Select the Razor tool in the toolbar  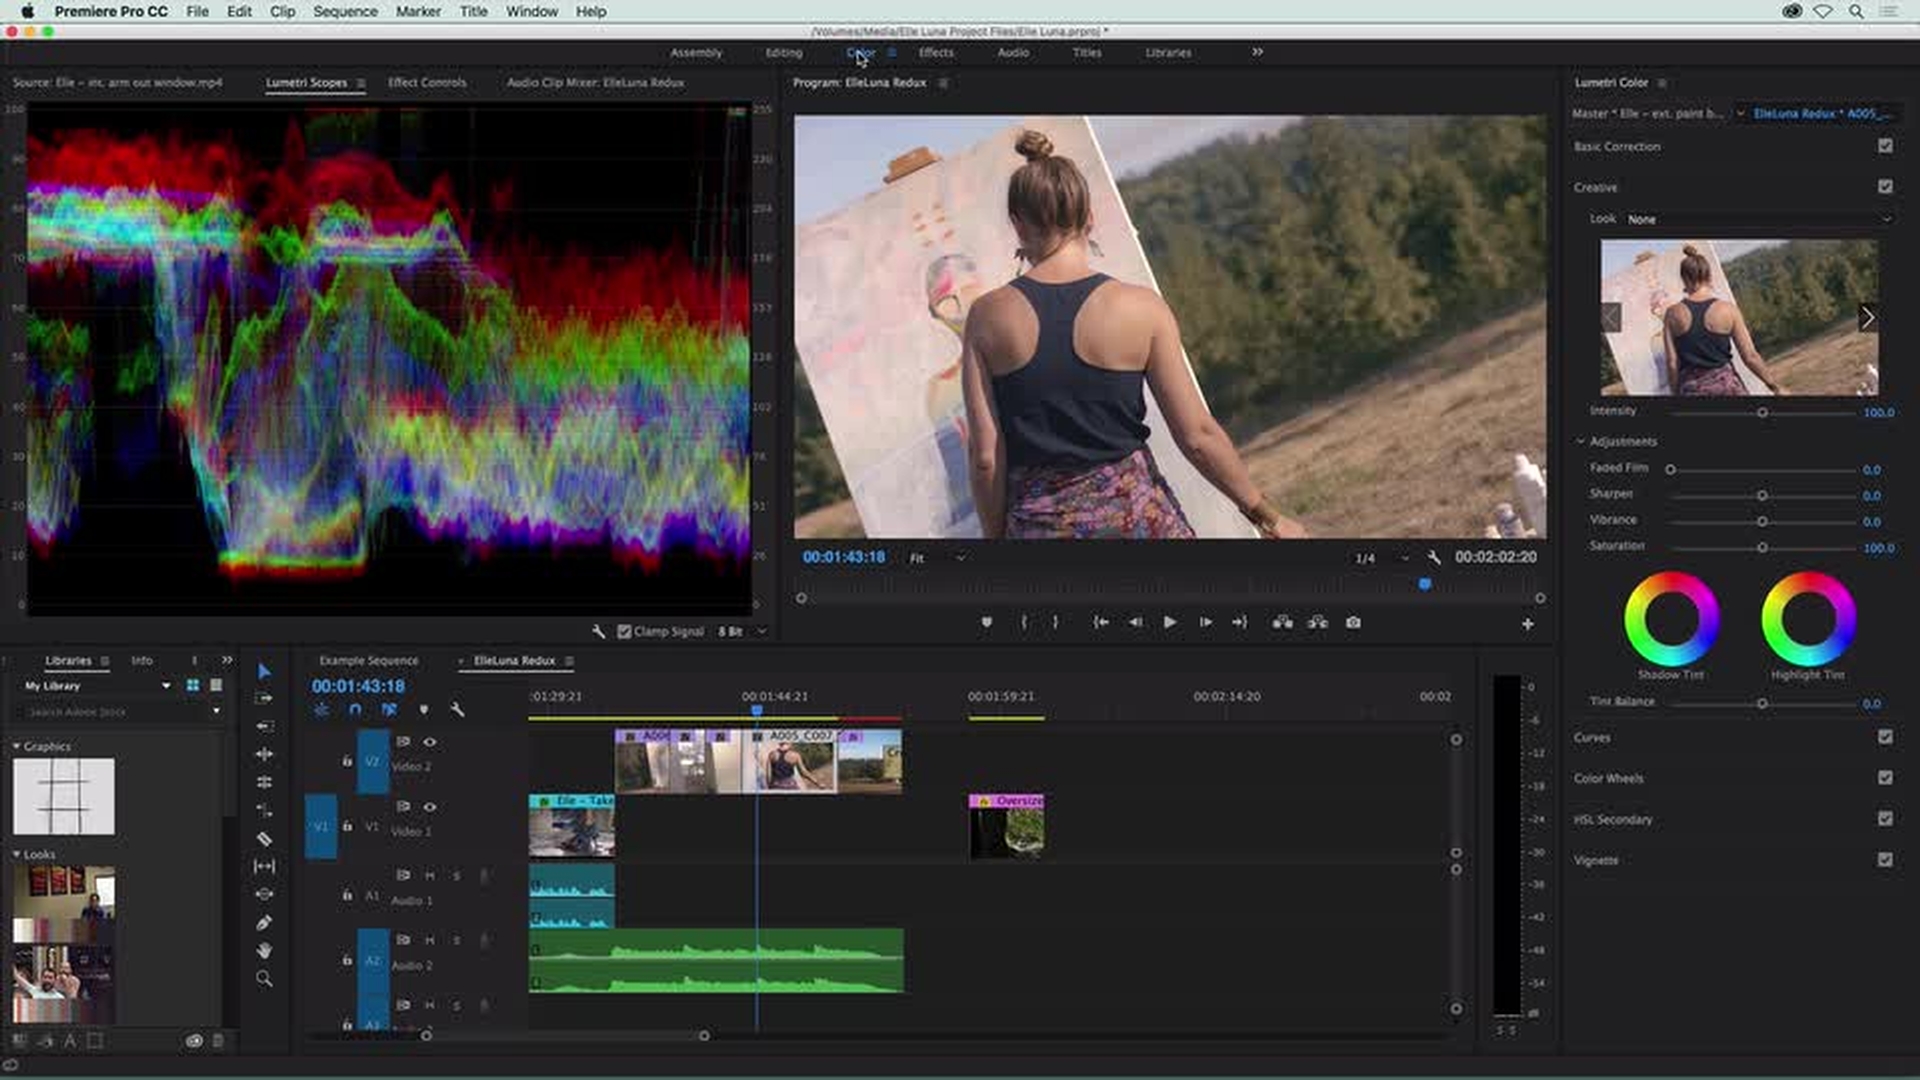(264, 839)
